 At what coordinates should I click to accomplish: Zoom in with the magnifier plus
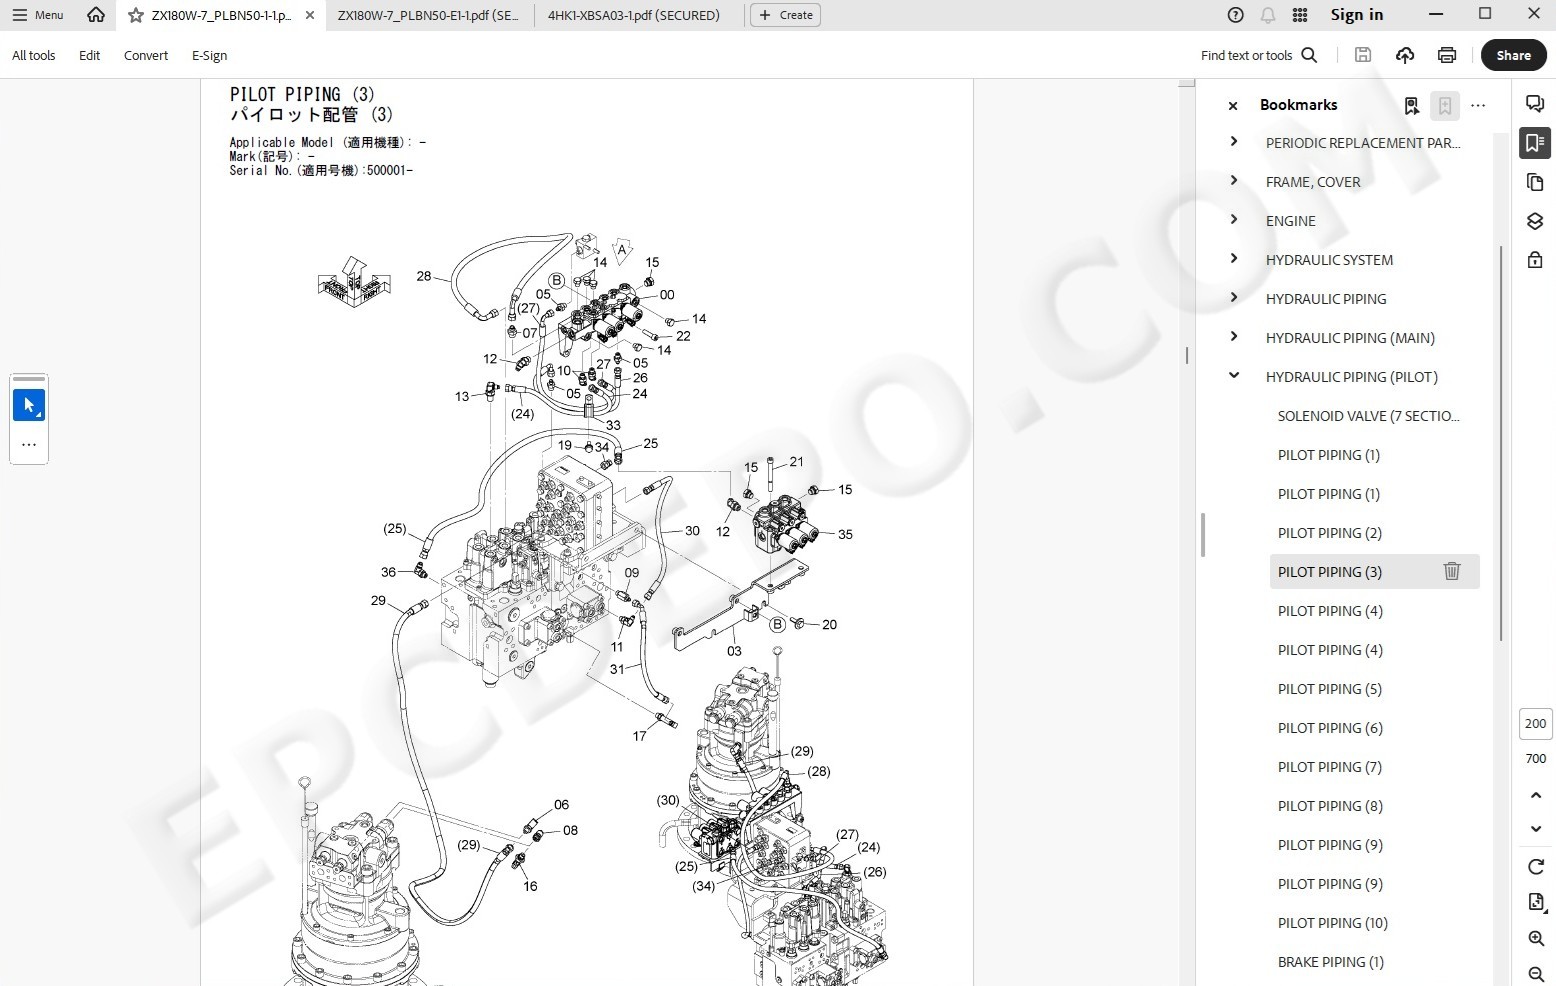coord(1536,938)
